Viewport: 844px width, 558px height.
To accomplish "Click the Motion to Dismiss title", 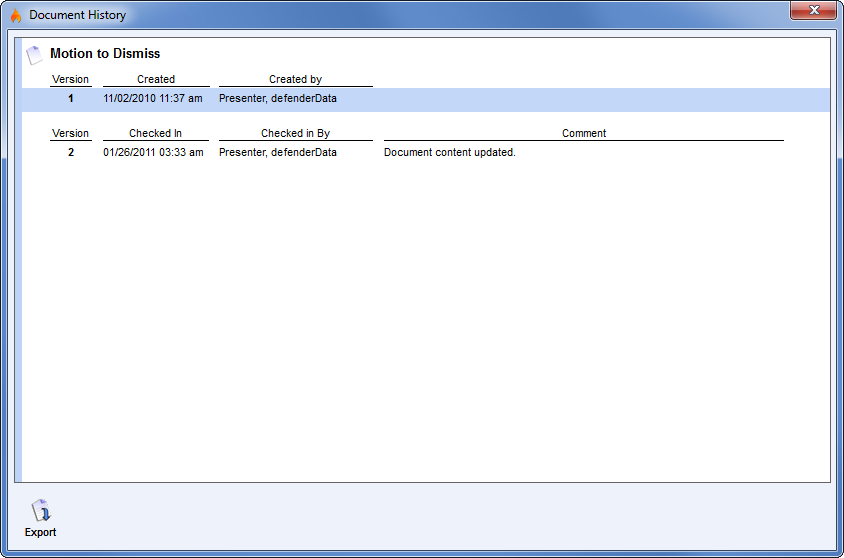I will click(105, 54).
